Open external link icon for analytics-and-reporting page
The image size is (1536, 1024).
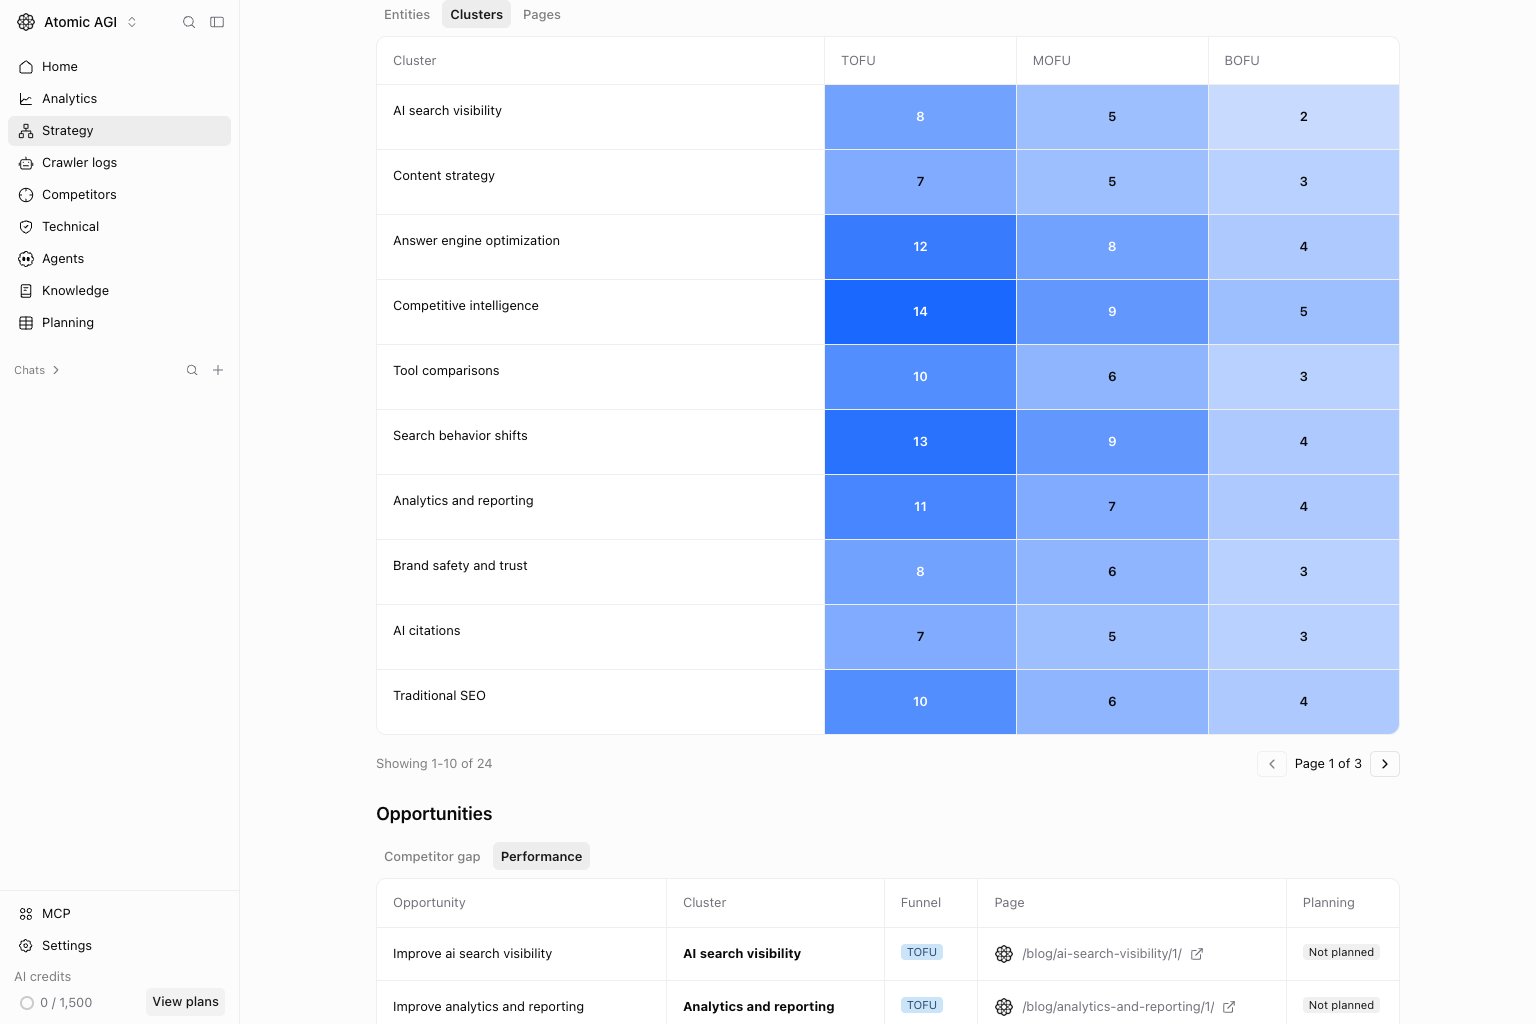click(1229, 1007)
